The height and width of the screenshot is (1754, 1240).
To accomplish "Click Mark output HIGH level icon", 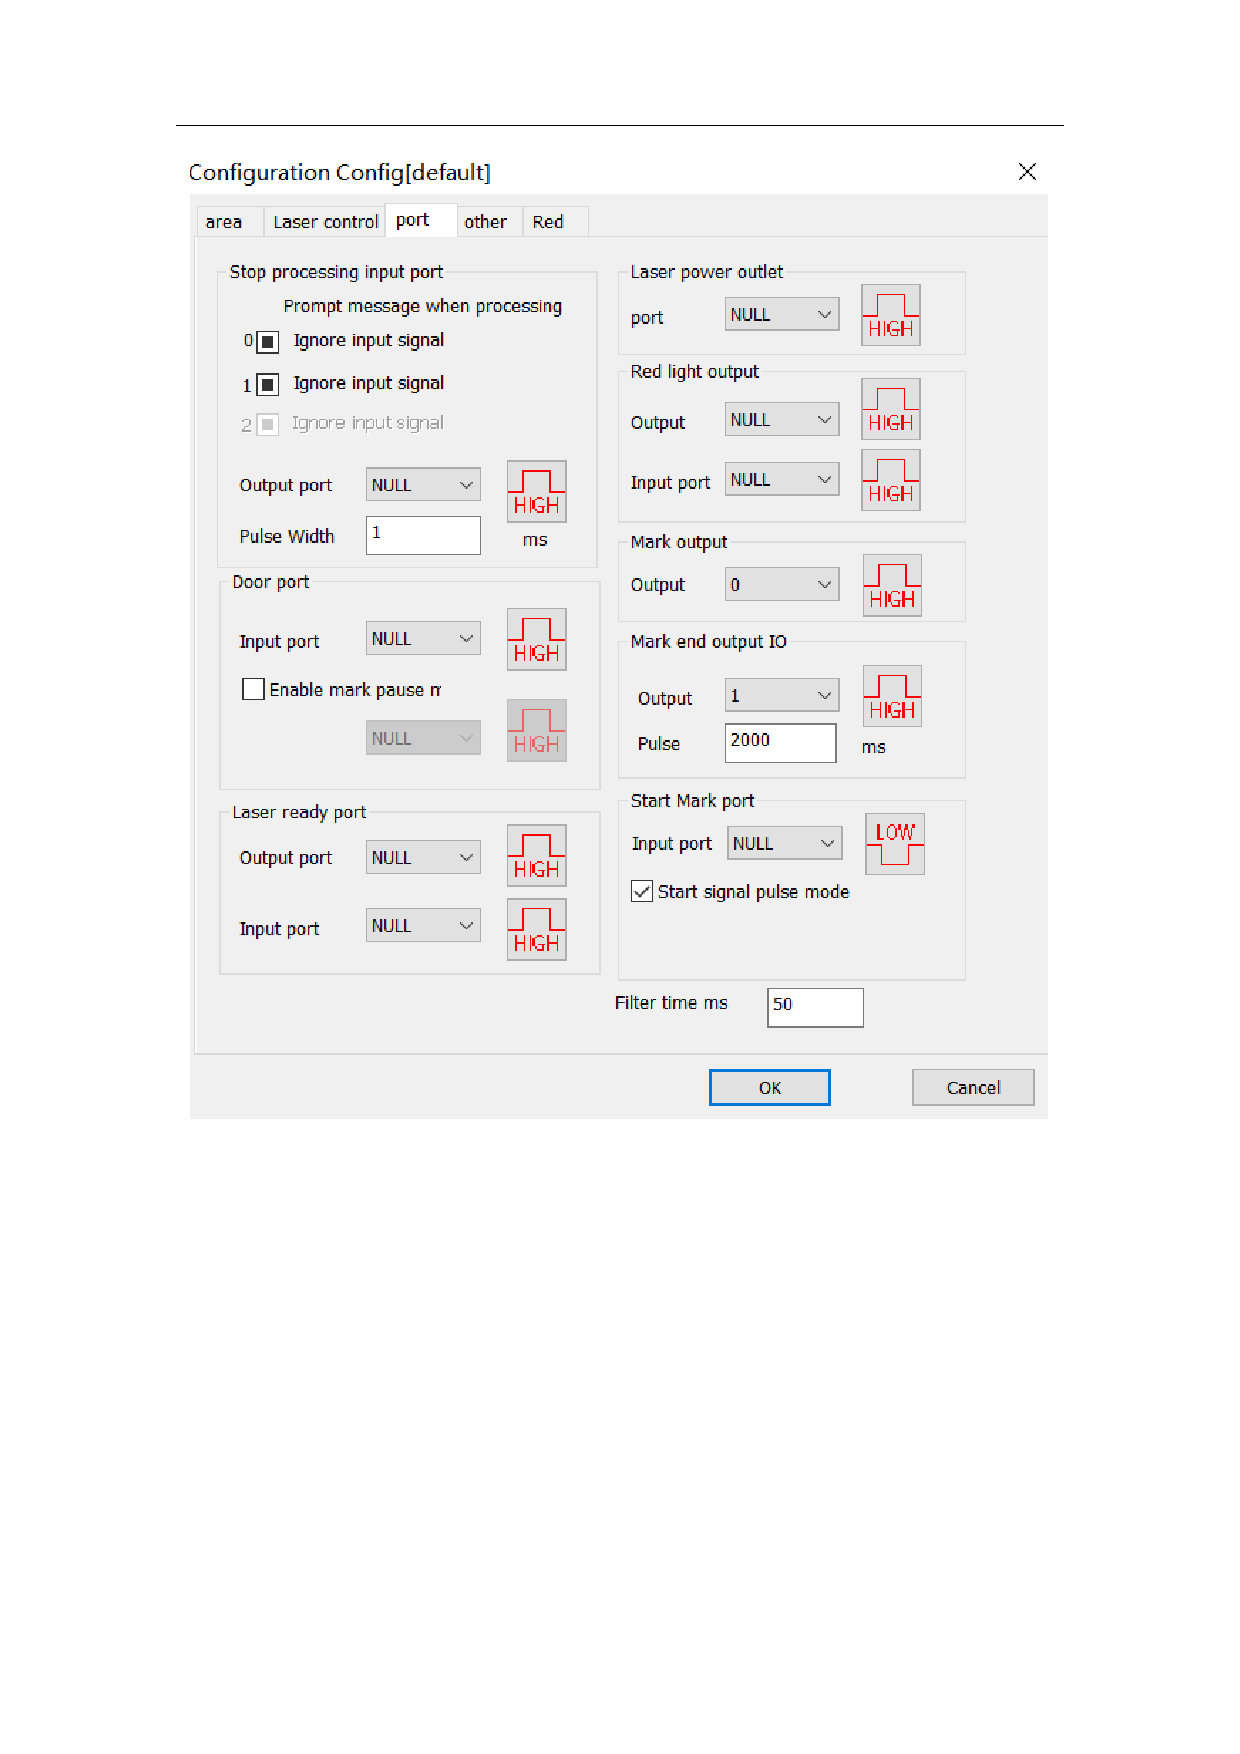I will [891, 586].
